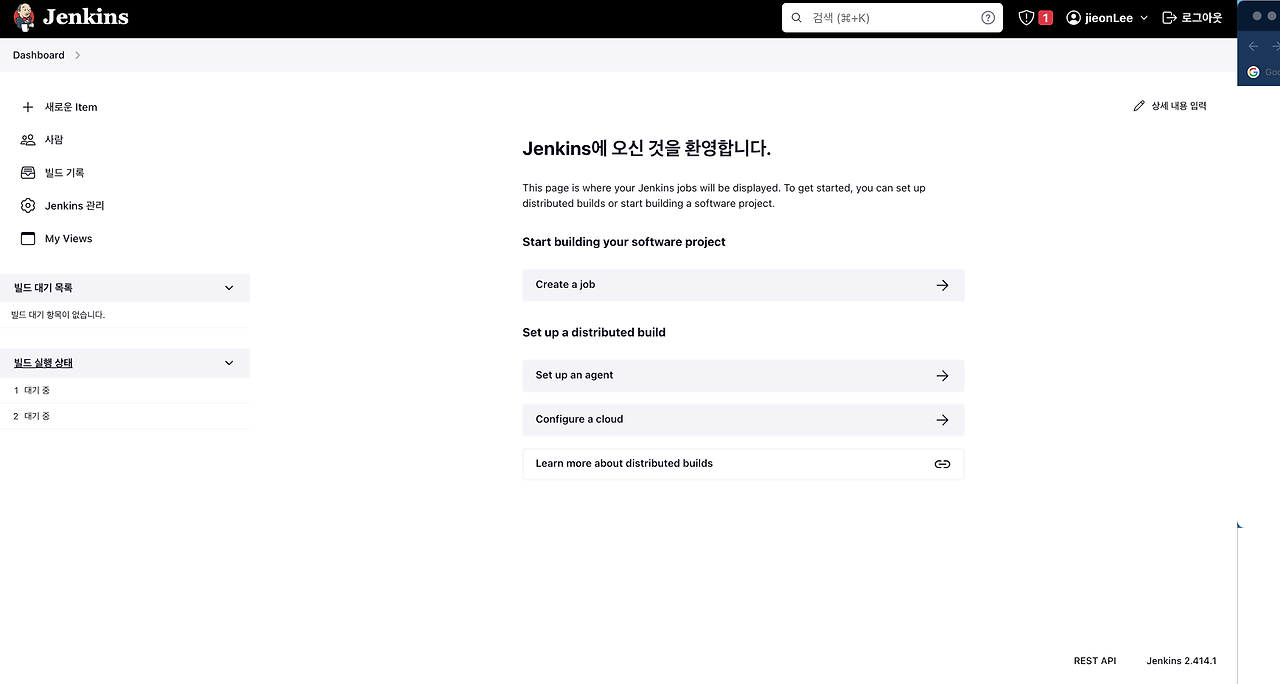This screenshot has width=1280, height=684.
Task: Click the 로그아웃 logout icon
Action: point(1169,18)
